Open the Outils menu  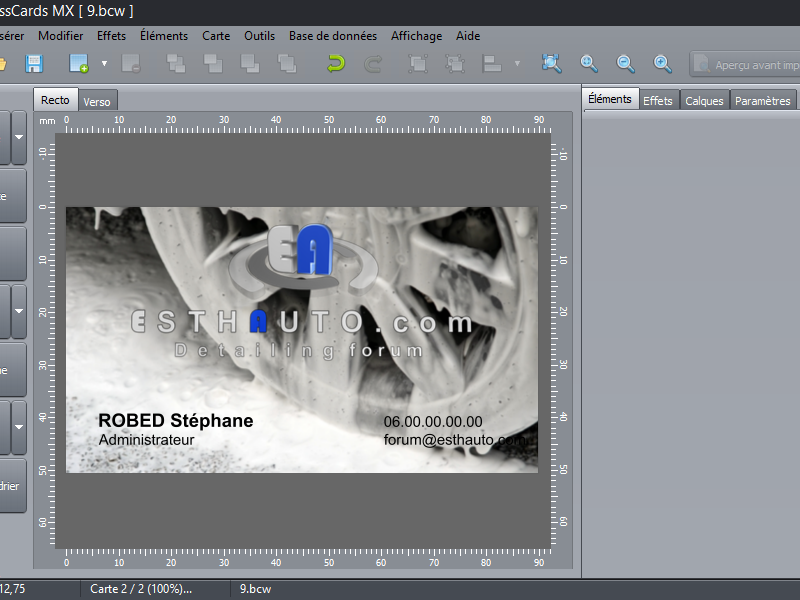[259, 36]
